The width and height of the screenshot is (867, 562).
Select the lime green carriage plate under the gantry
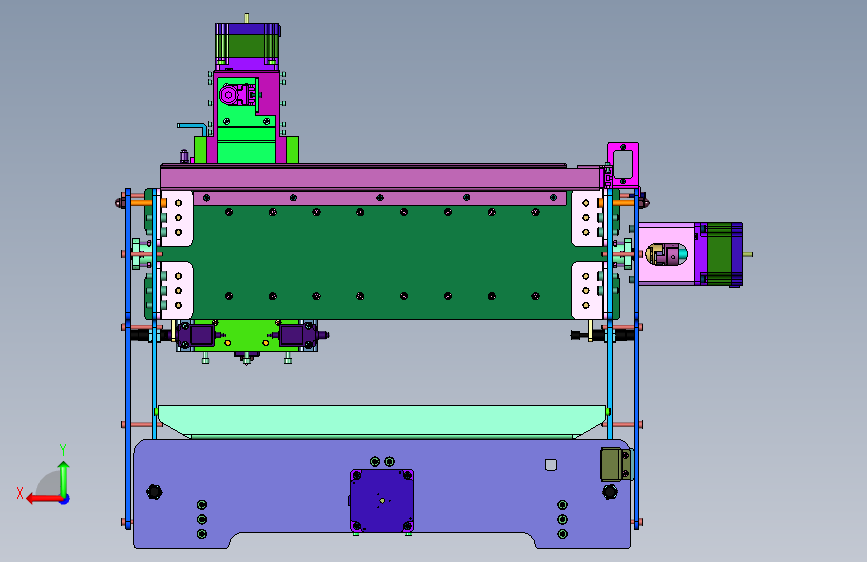click(x=247, y=336)
